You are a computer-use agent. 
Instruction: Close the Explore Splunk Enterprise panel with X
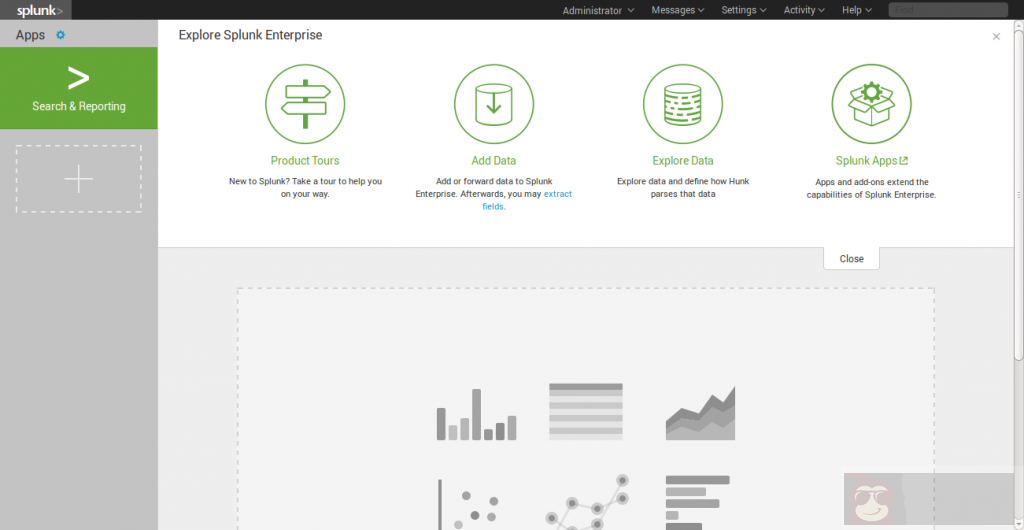coord(996,37)
